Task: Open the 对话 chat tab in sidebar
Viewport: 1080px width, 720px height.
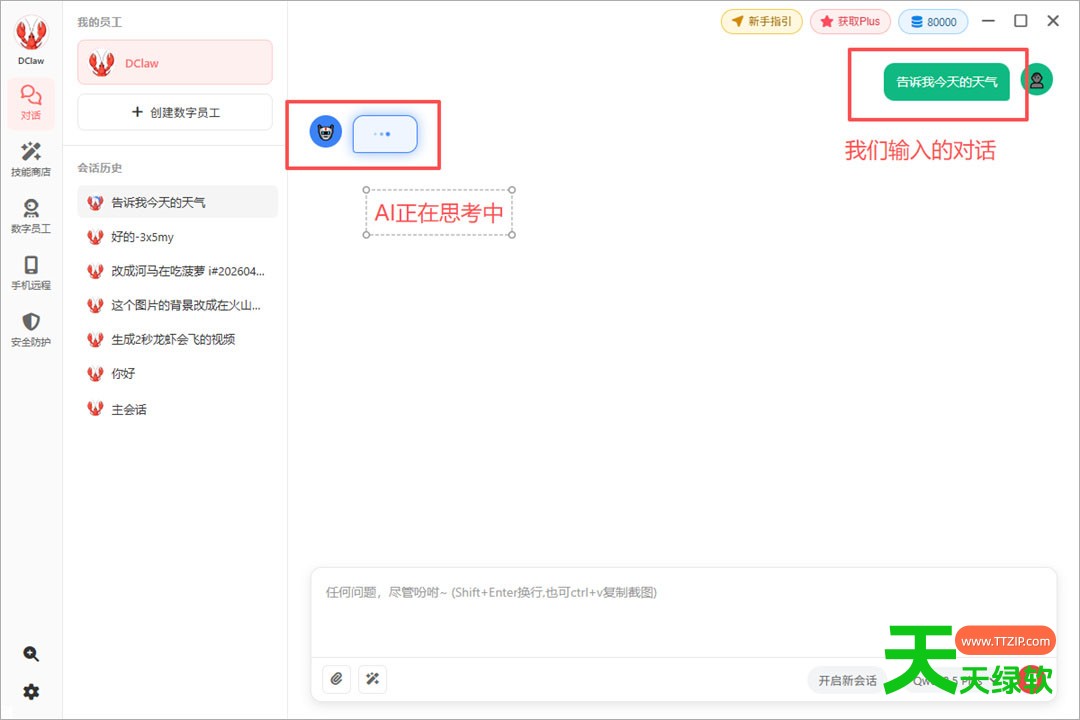Action: point(31,103)
